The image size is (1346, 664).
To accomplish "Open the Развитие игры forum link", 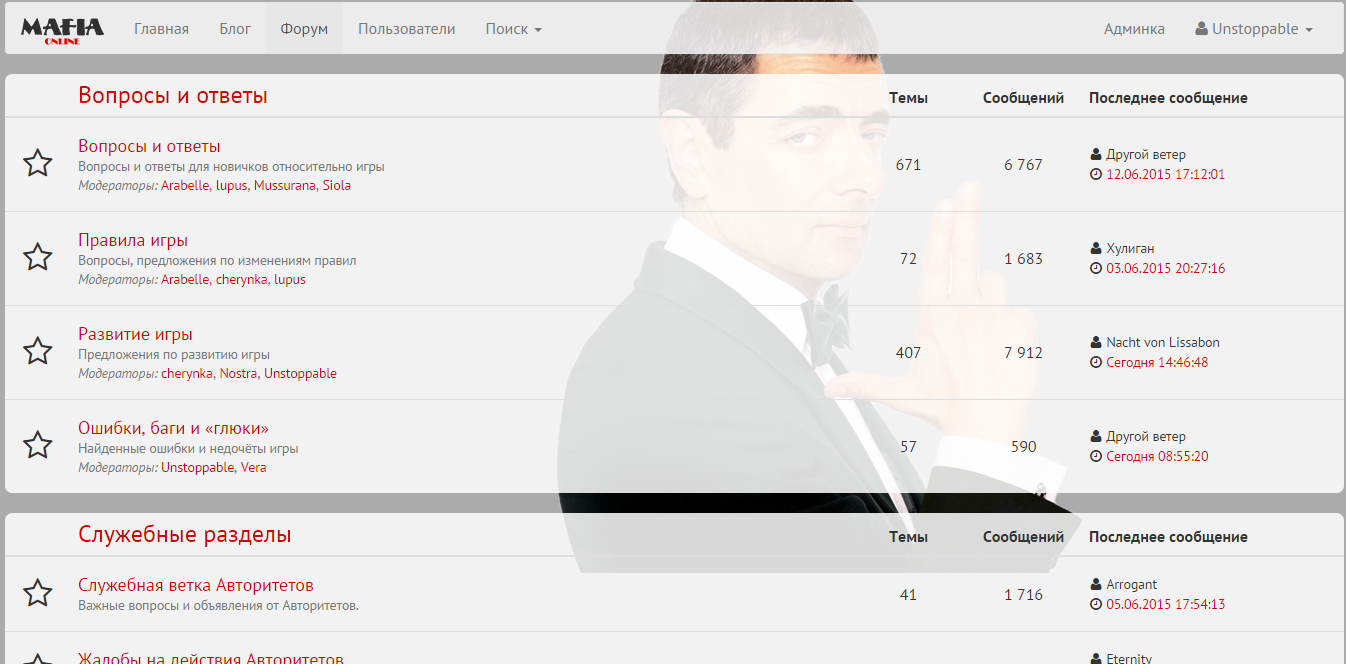I will point(135,334).
